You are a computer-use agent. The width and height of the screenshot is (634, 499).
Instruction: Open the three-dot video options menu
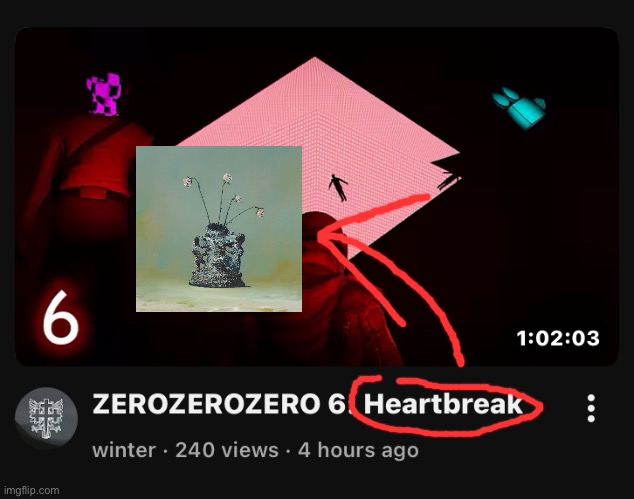click(591, 408)
